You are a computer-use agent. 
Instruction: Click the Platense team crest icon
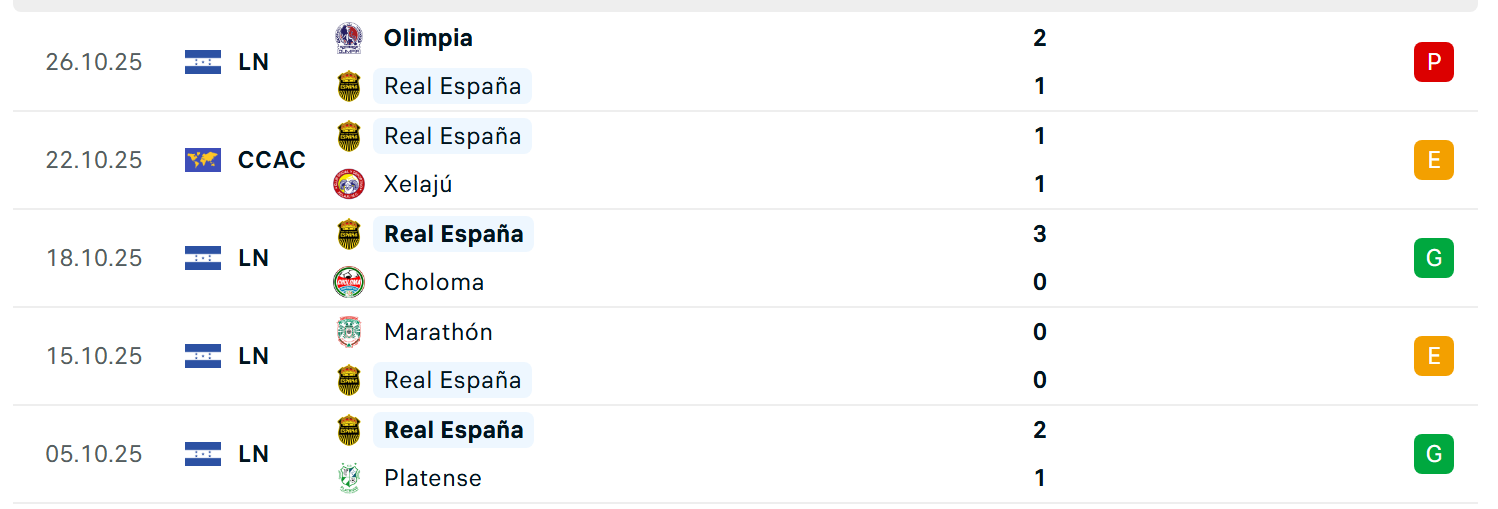point(348,478)
